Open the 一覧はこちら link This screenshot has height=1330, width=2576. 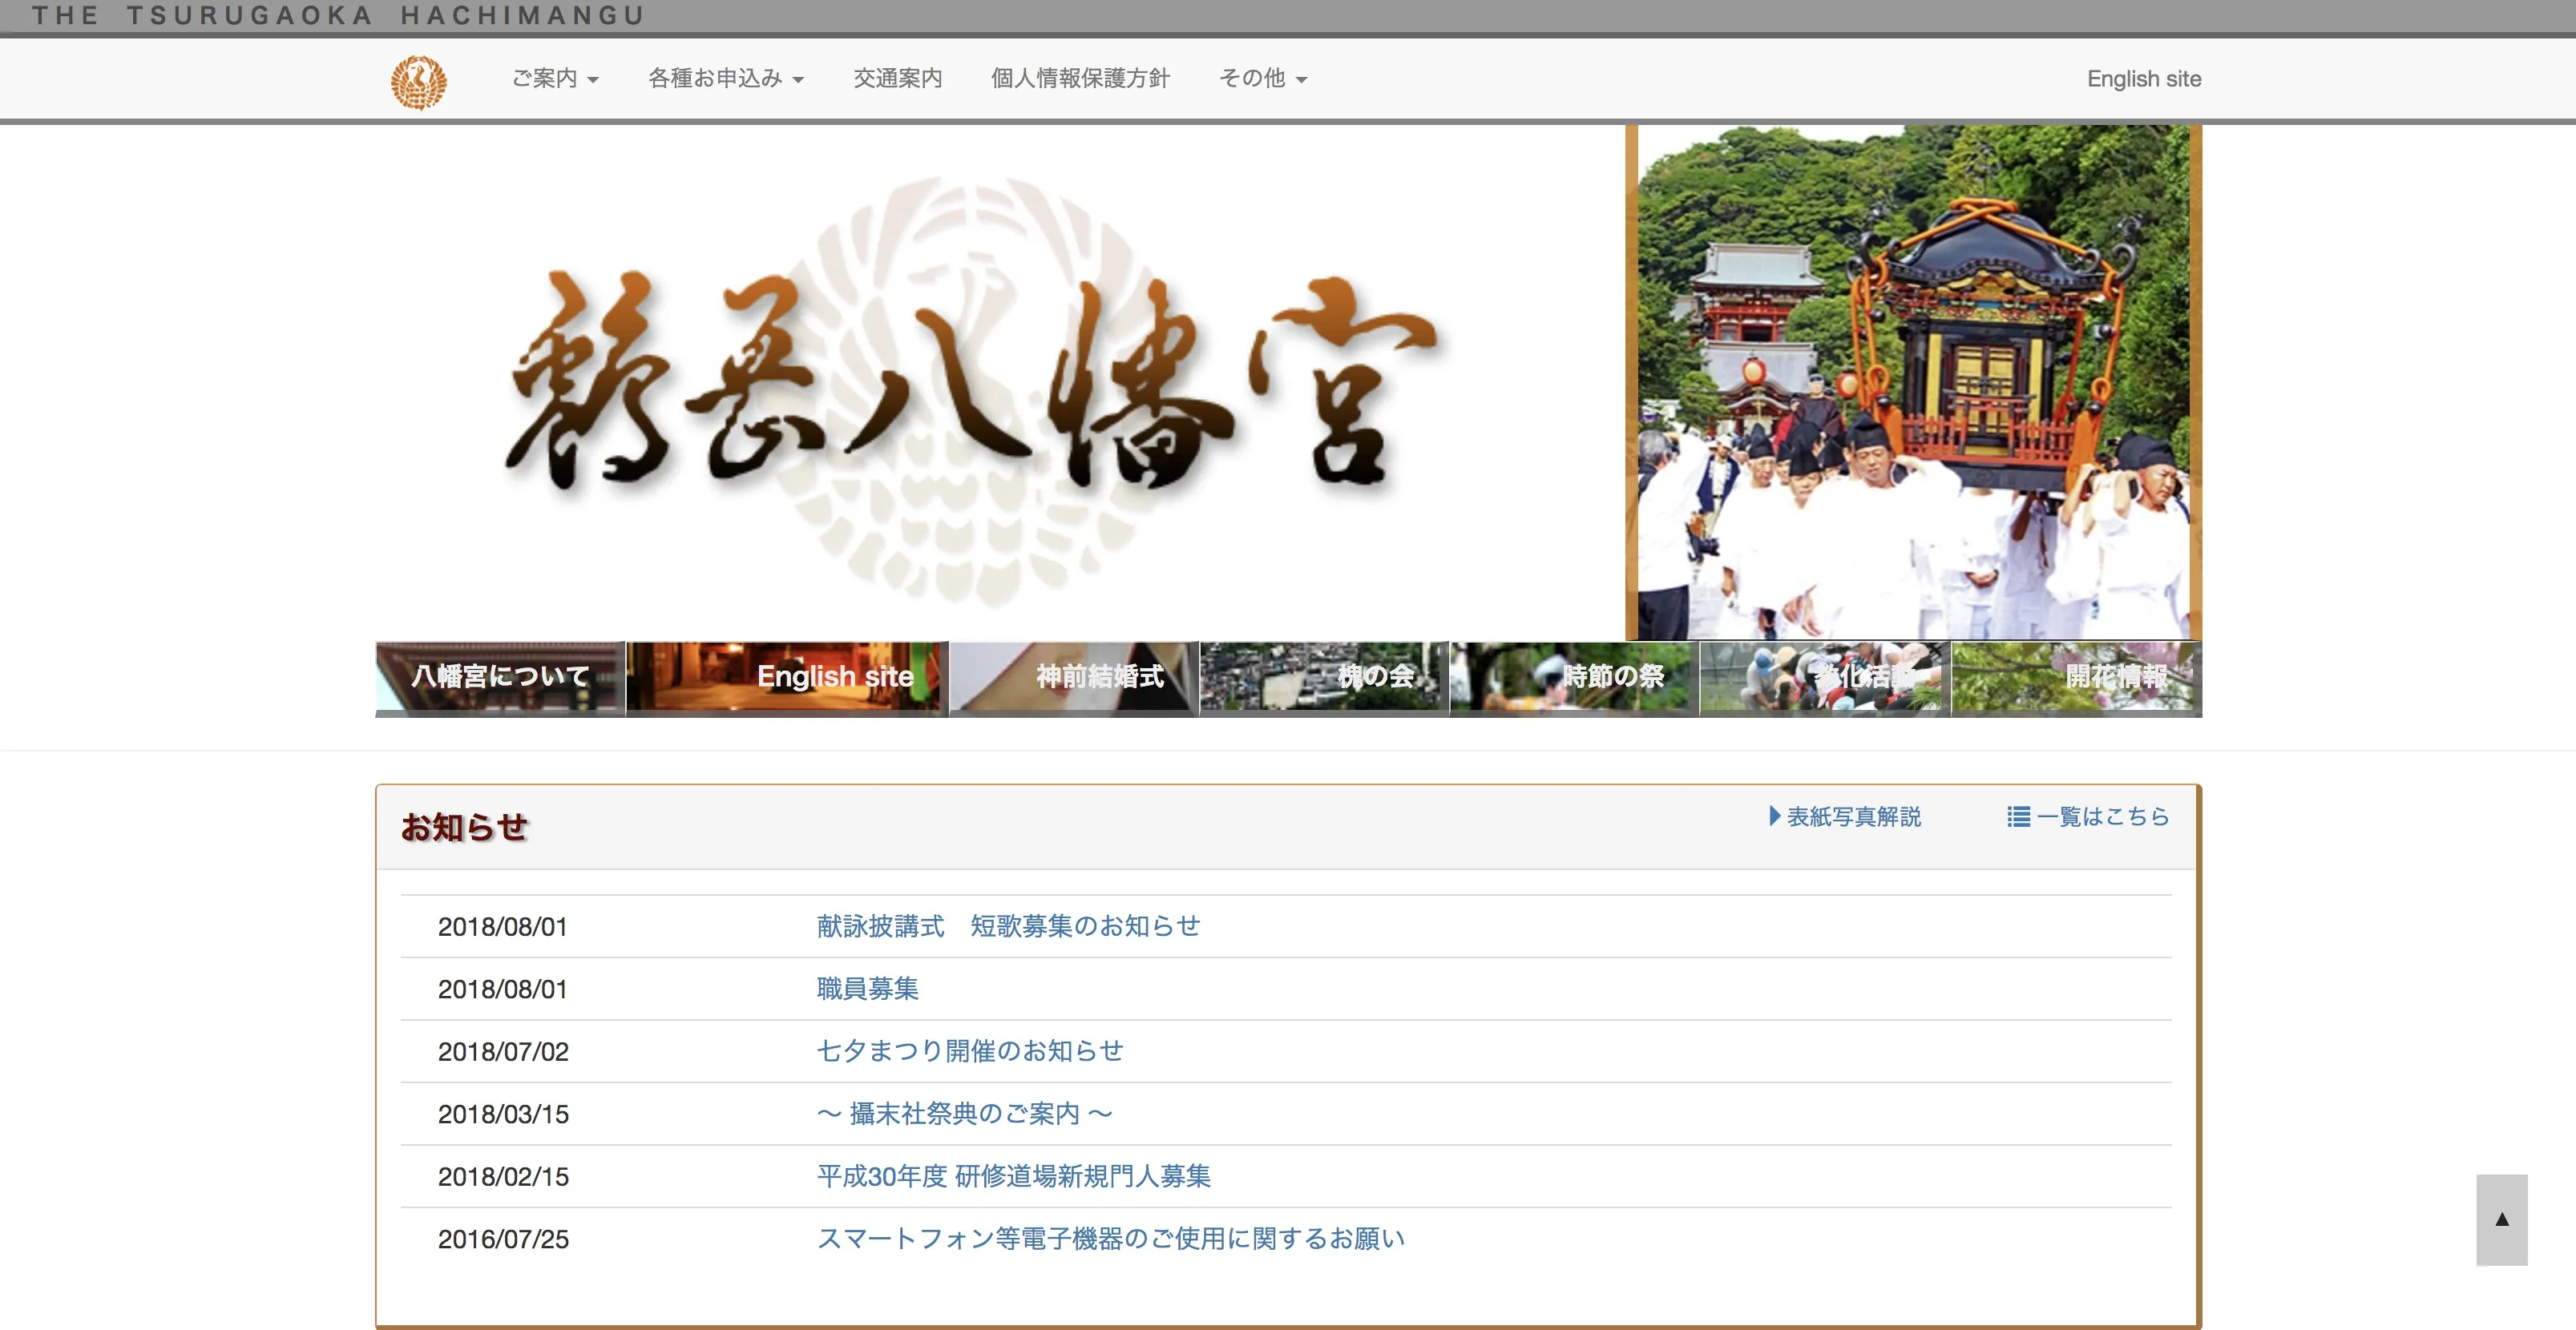(2088, 817)
